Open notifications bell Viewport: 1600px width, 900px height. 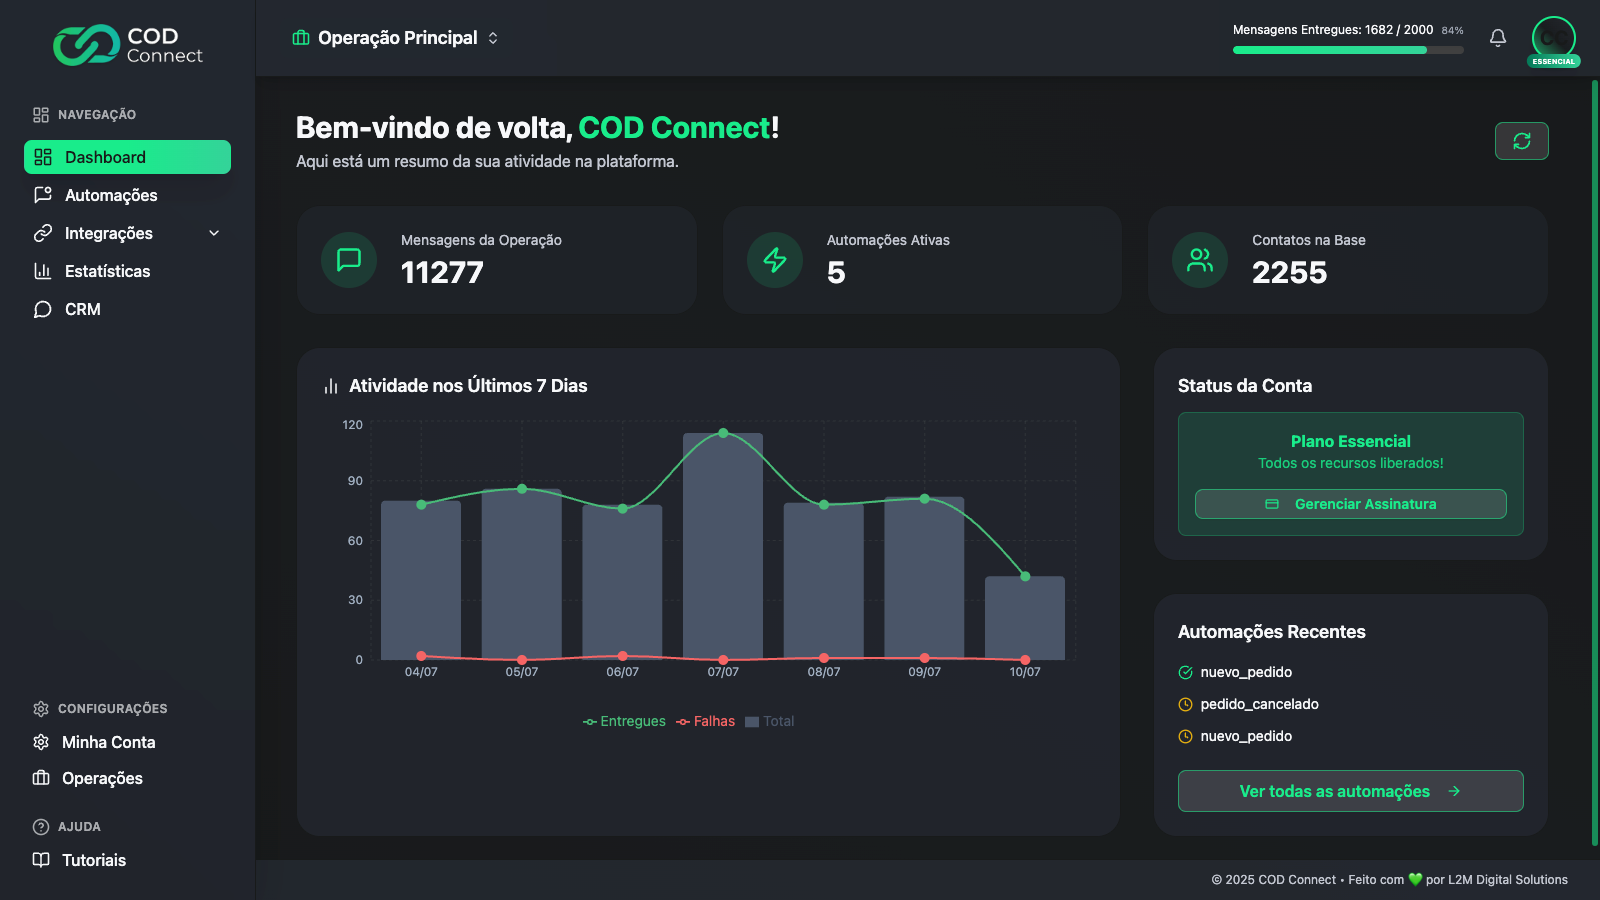(1498, 38)
